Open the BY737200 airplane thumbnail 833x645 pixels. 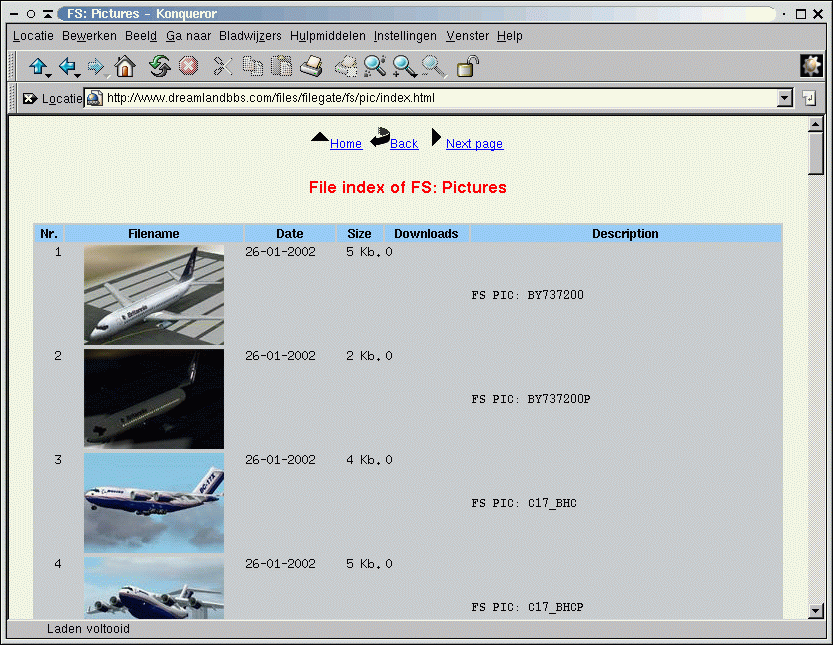154,295
